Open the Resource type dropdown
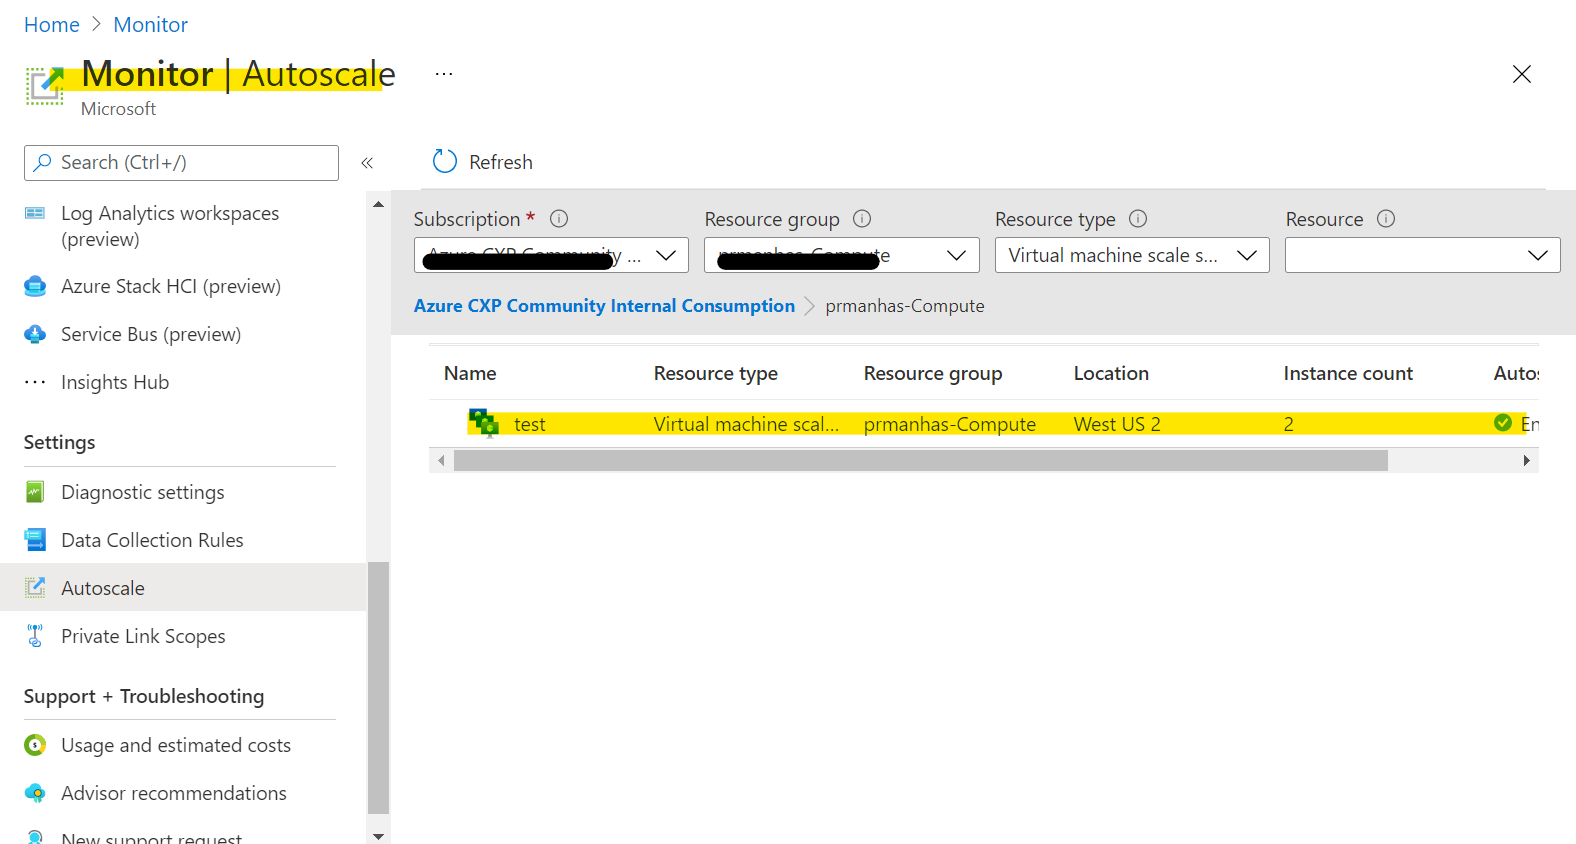The width and height of the screenshot is (1576, 844). pos(1132,255)
